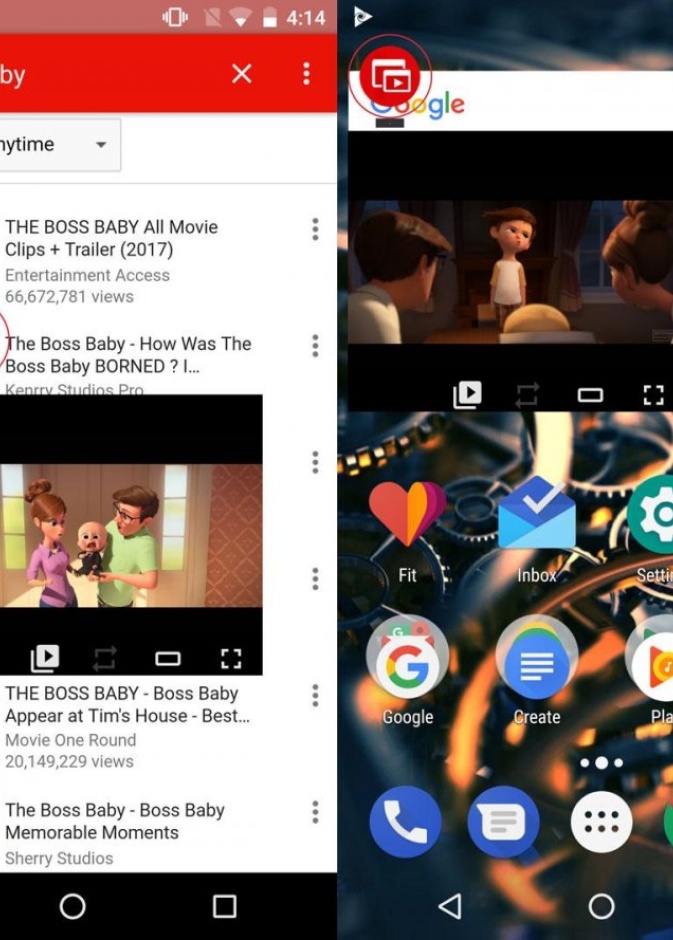Select the Sherry Studios channel name
The image size is (673, 940).
click(x=59, y=858)
